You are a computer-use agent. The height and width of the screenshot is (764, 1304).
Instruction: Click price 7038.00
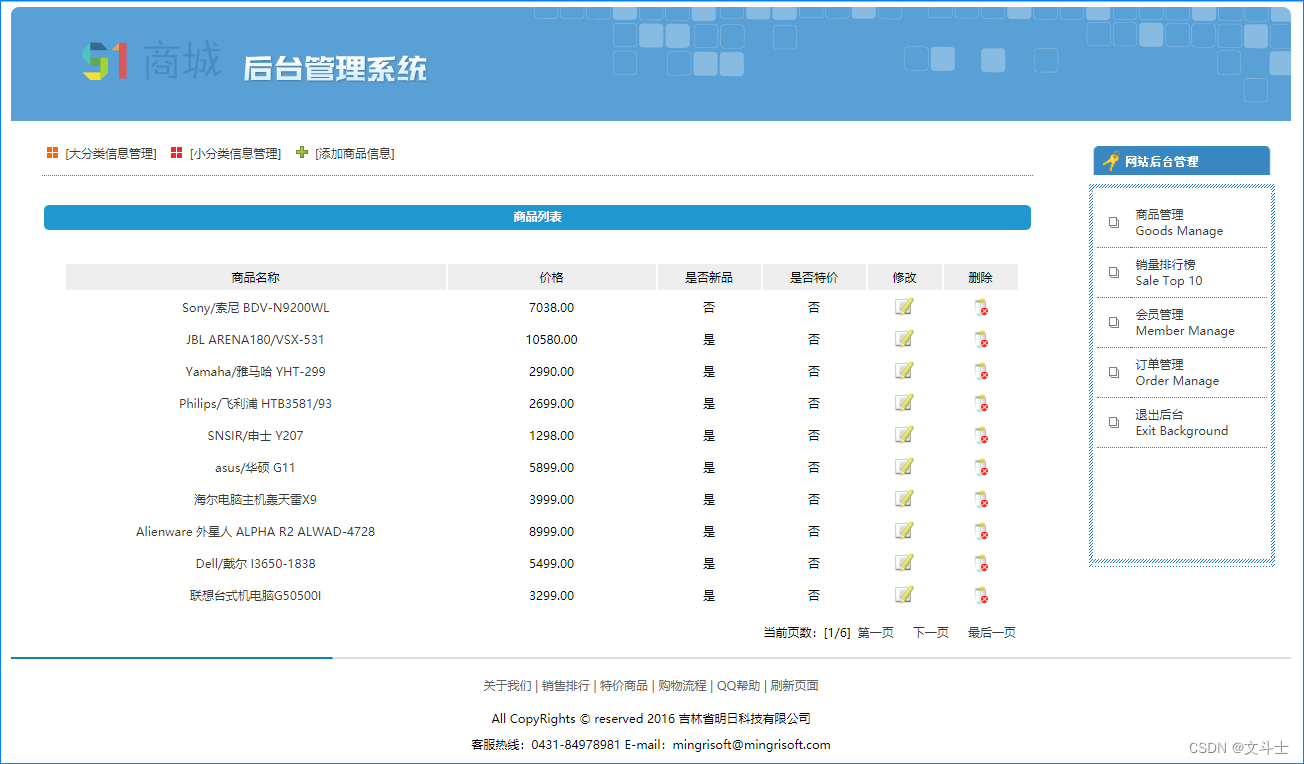pyautogui.click(x=552, y=308)
